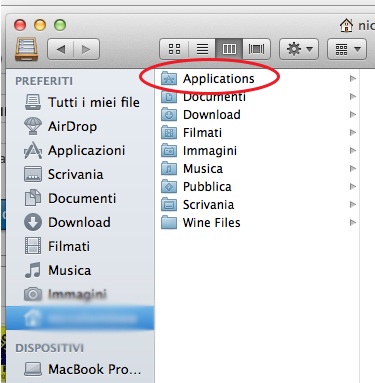Click the Immagini folder icon in column
Screen dimensions: 375x383
click(x=169, y=151)
